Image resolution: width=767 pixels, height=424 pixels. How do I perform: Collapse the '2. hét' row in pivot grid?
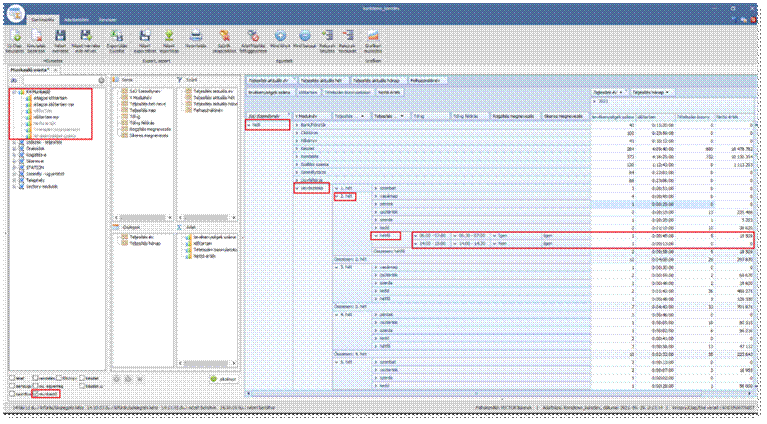click(336, 197)
